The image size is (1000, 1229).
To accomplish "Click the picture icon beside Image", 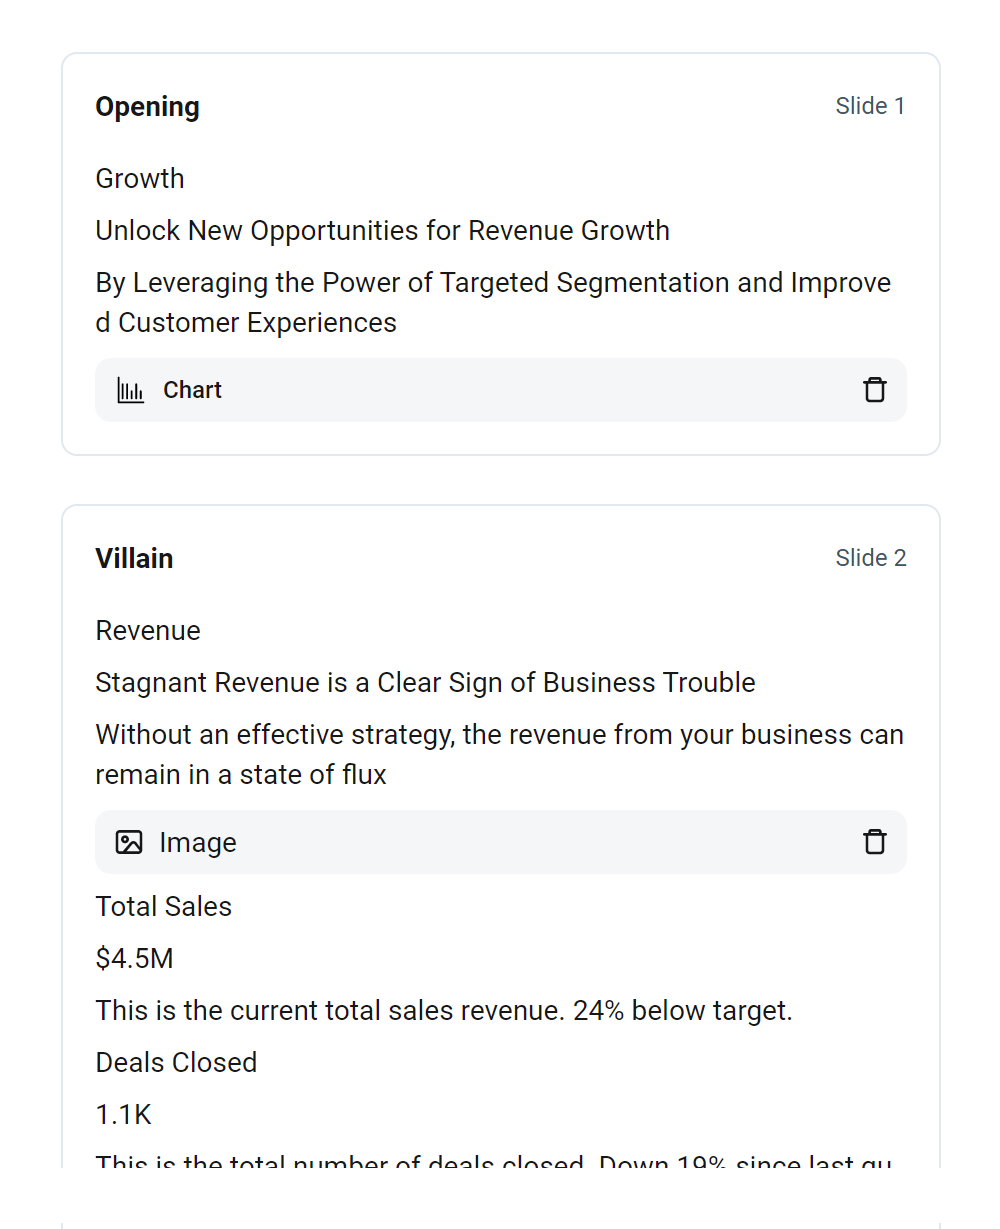I will point(129,842).
